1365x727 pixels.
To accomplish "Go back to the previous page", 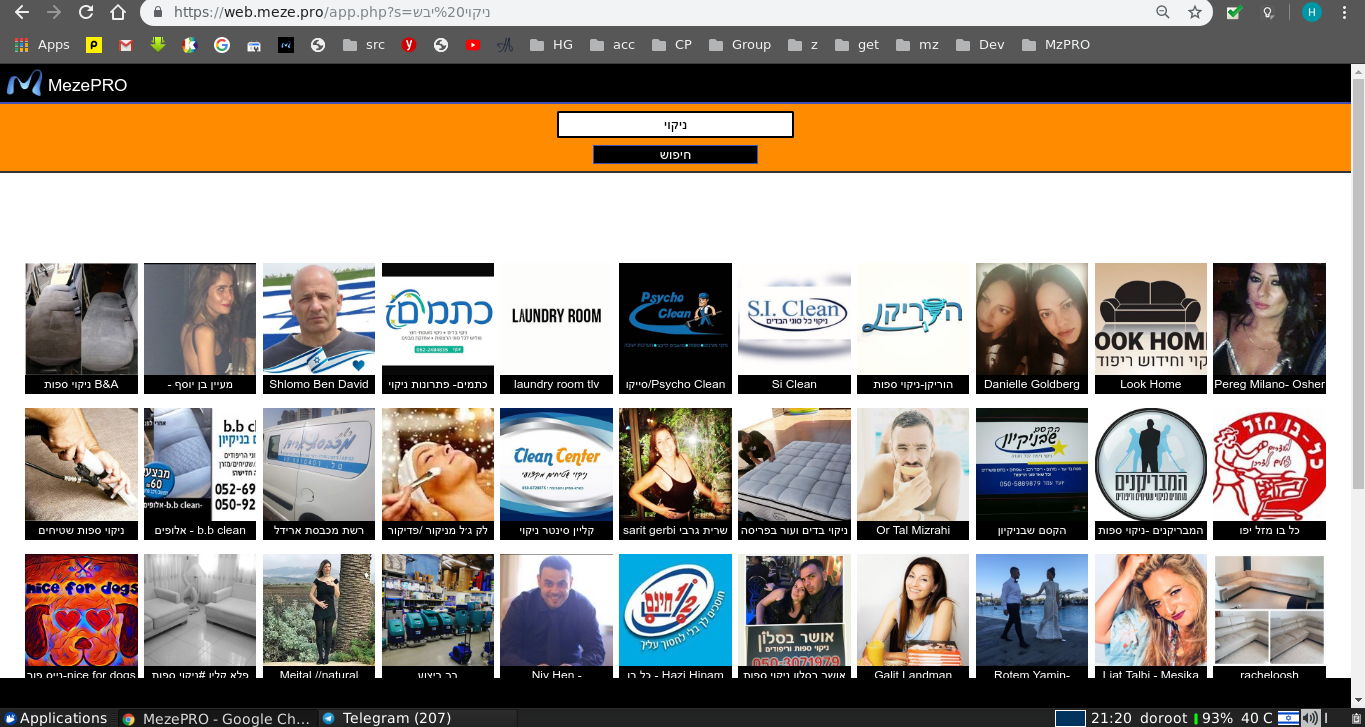I will pos(22,12).
